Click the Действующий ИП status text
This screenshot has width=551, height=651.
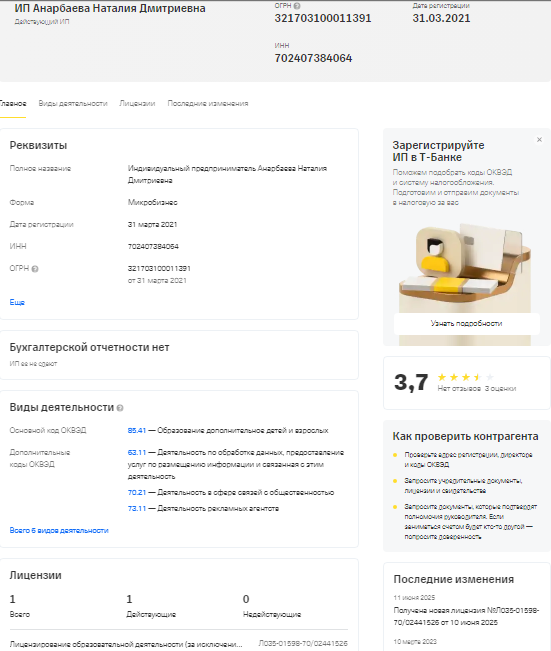tap(42, 22)
